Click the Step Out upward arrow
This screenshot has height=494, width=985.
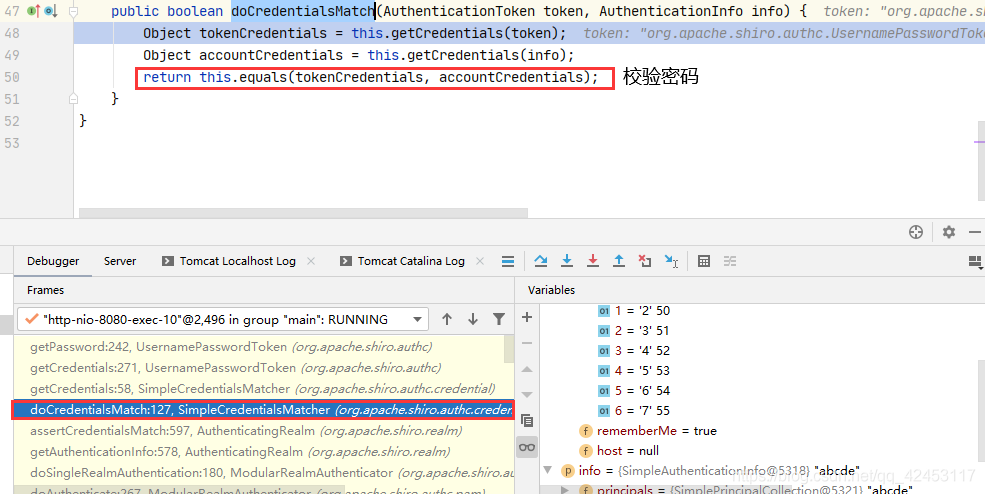click(619, 261)
